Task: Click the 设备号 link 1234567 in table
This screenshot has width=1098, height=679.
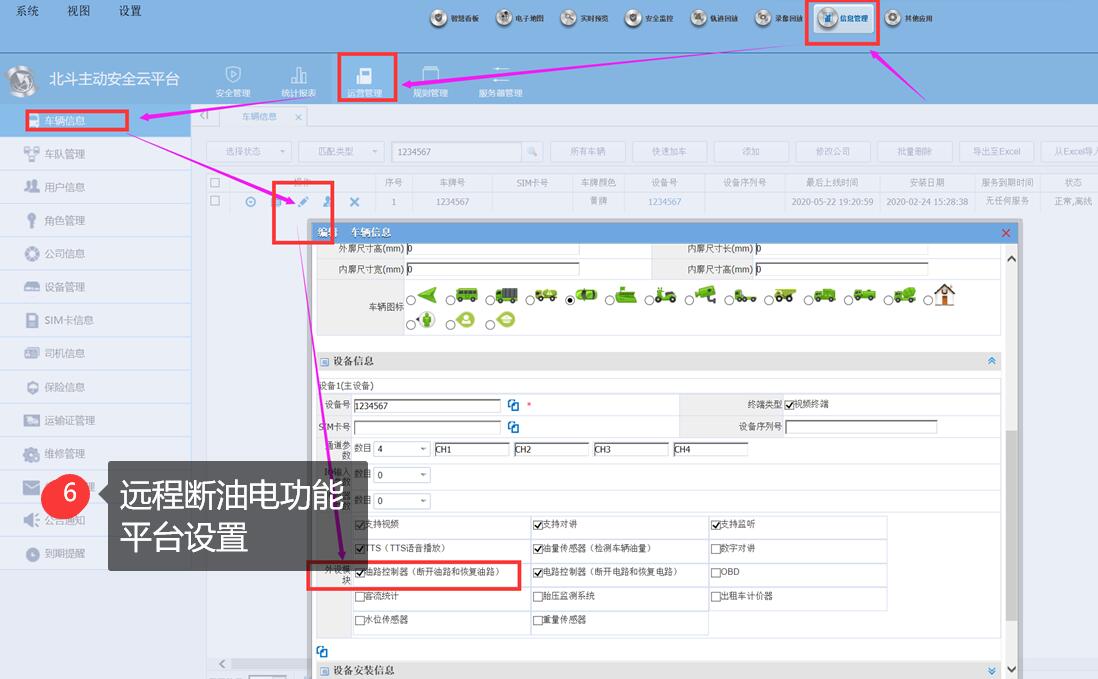Action: point(664,202)
